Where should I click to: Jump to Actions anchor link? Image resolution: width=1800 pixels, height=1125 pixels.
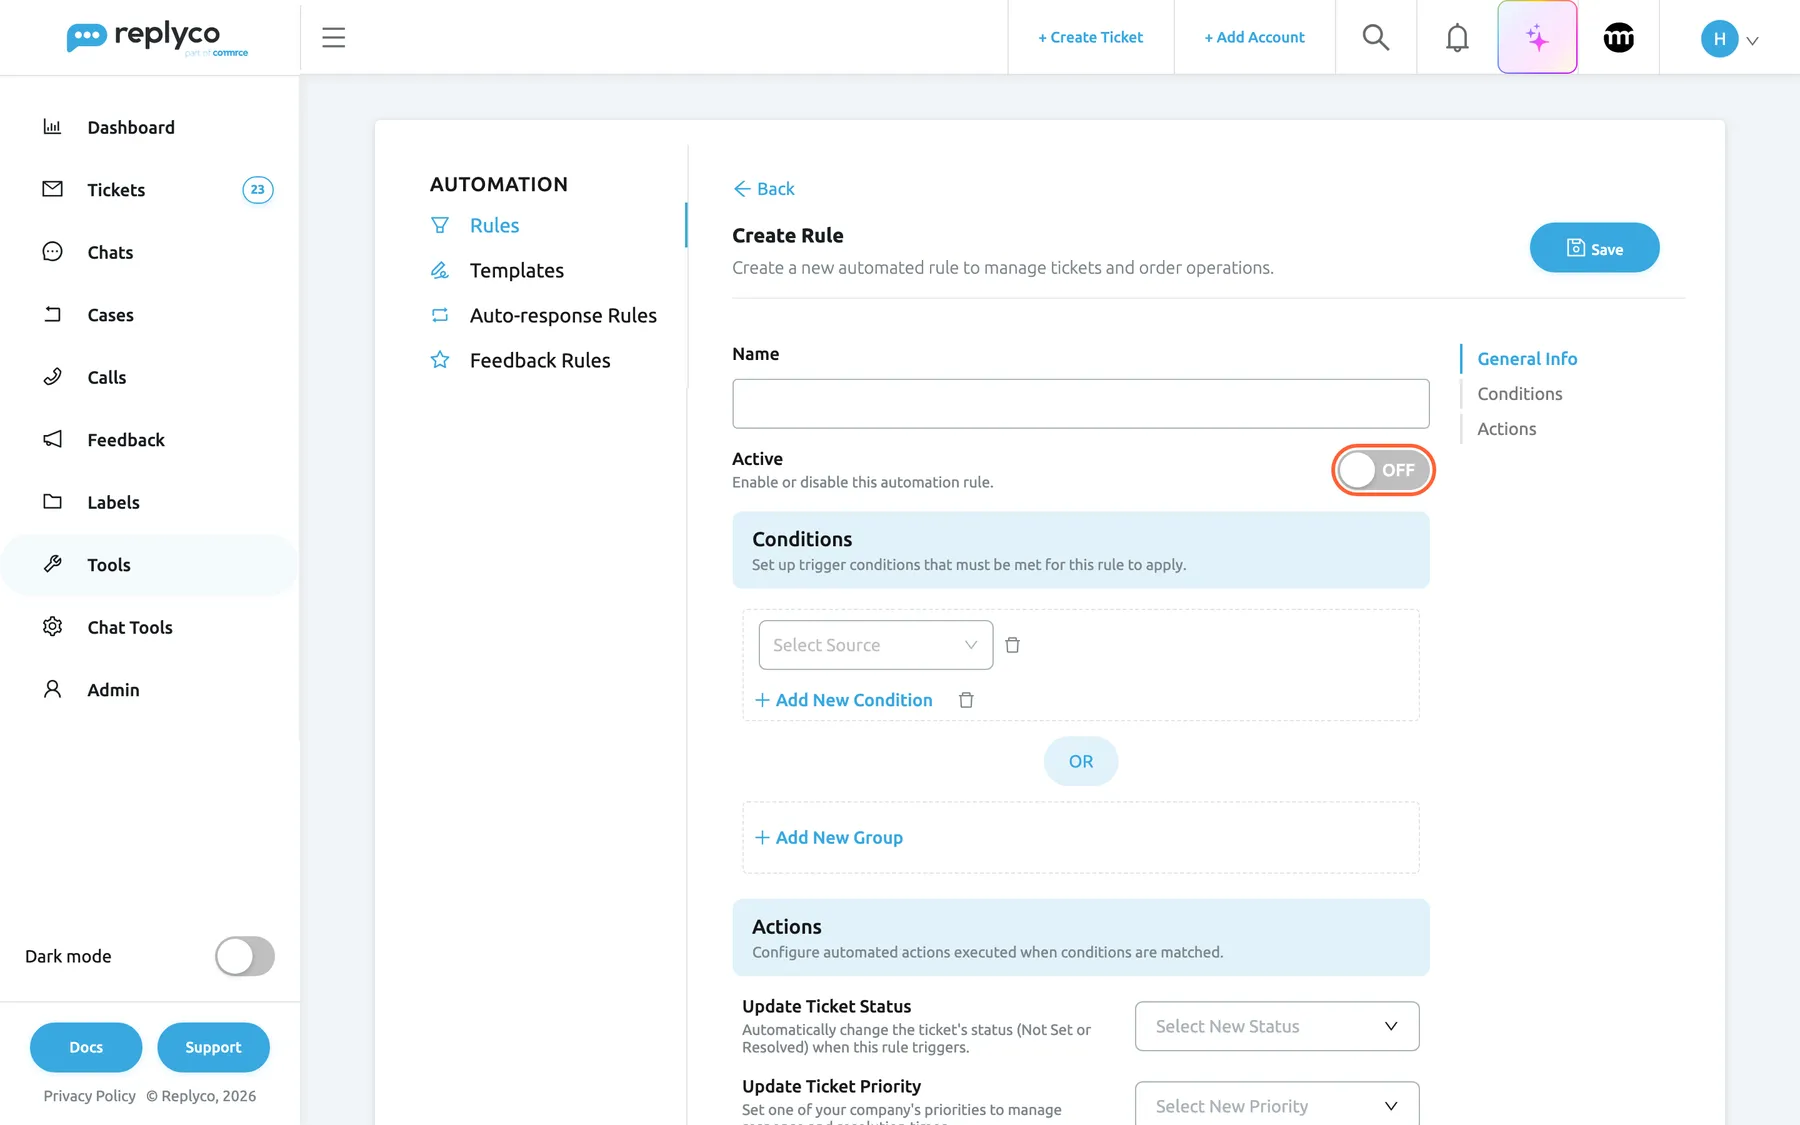[1506, 429]
